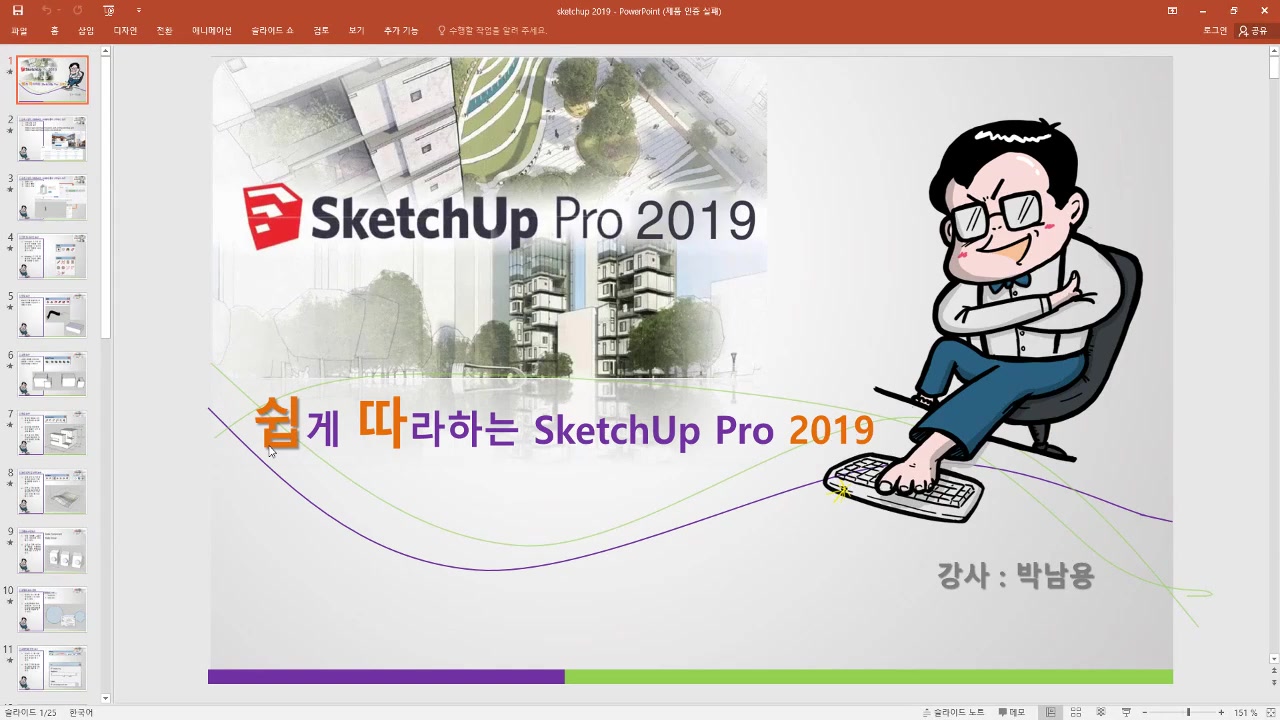This screenshot has width=1280, height=720.
Task: Switch to Slide Sorter view
Action: (1076, 713)
